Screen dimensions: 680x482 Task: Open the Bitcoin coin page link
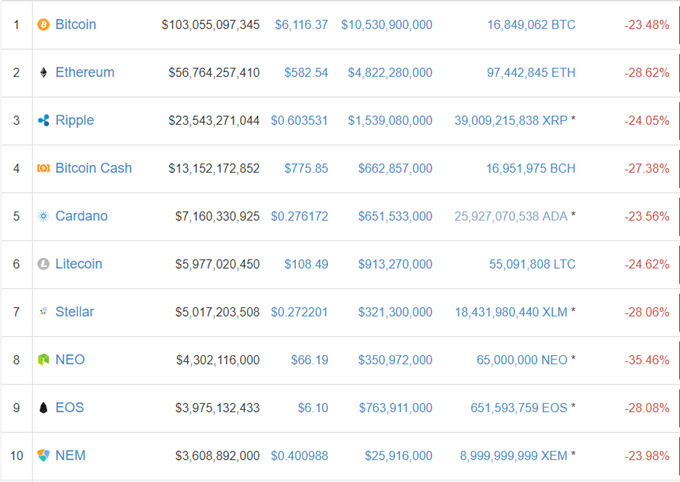[x=76, y=24]
